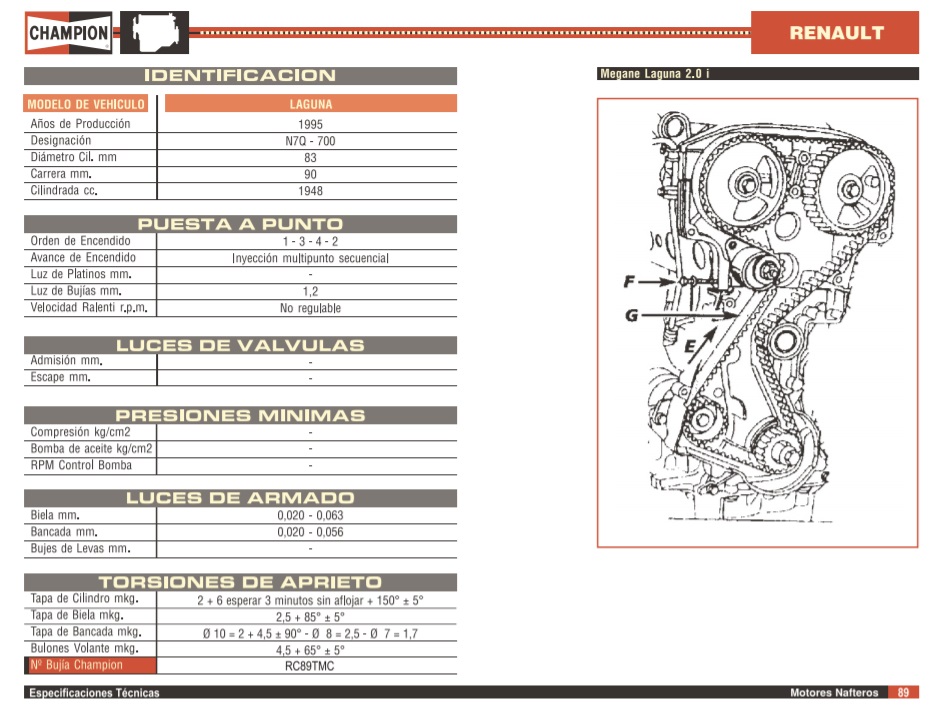Image resolution: width=940 pixels, height=710 pixels.
Task: Select the designation value N7Q - 700
Action: coord(310,142)
